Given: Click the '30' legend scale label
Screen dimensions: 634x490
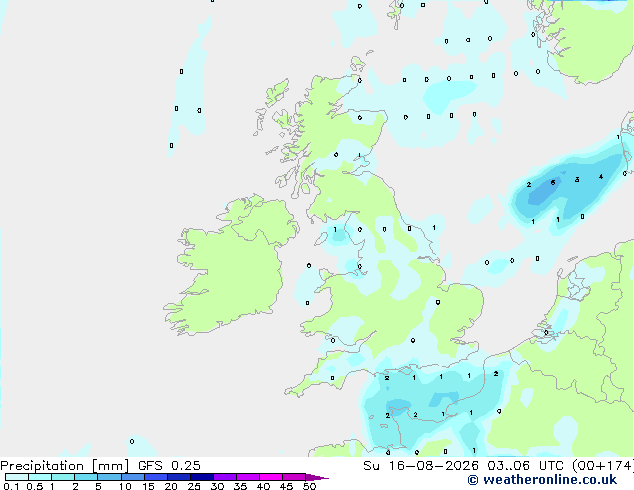Looking at the screenshot, I should (217, 486).
